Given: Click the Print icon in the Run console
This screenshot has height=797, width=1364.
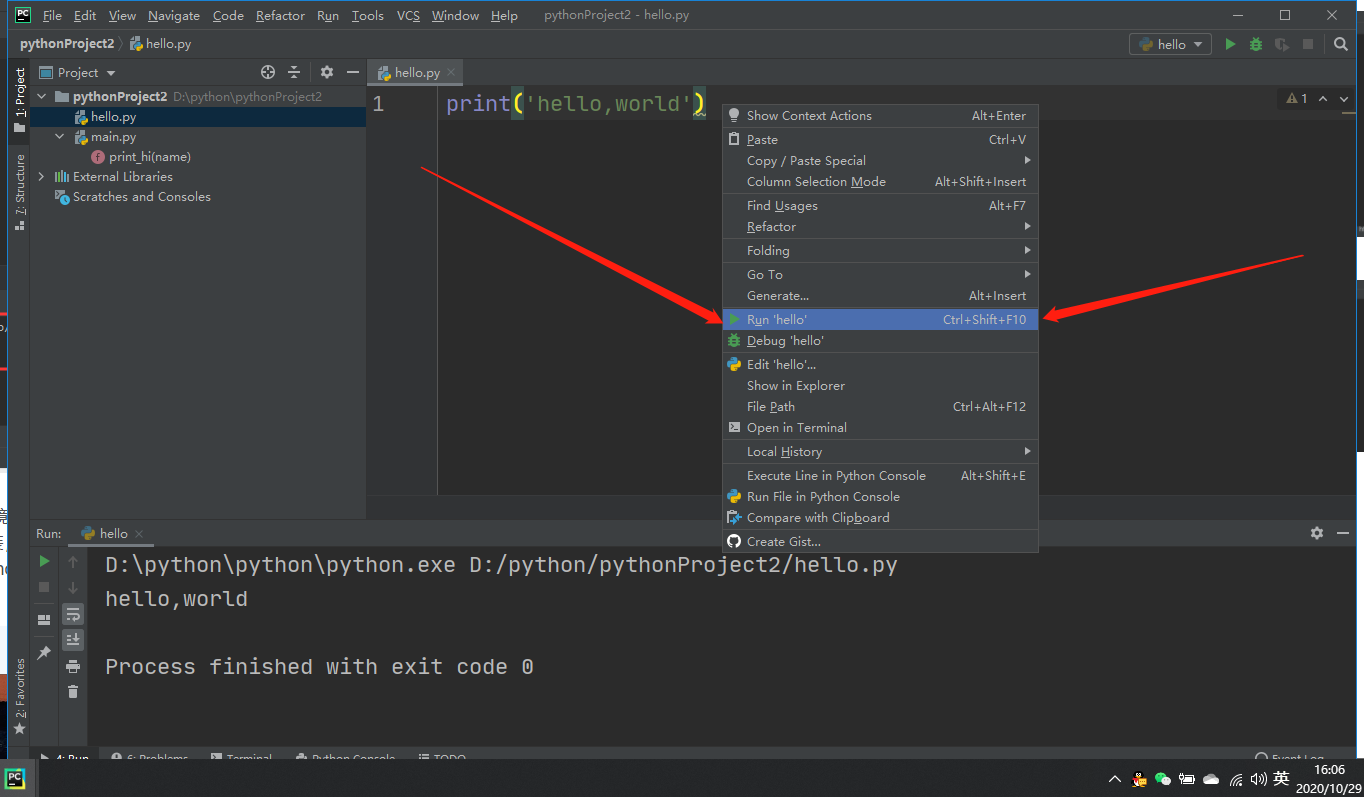Looking at the screenshot, I should [x=73, y=666].
